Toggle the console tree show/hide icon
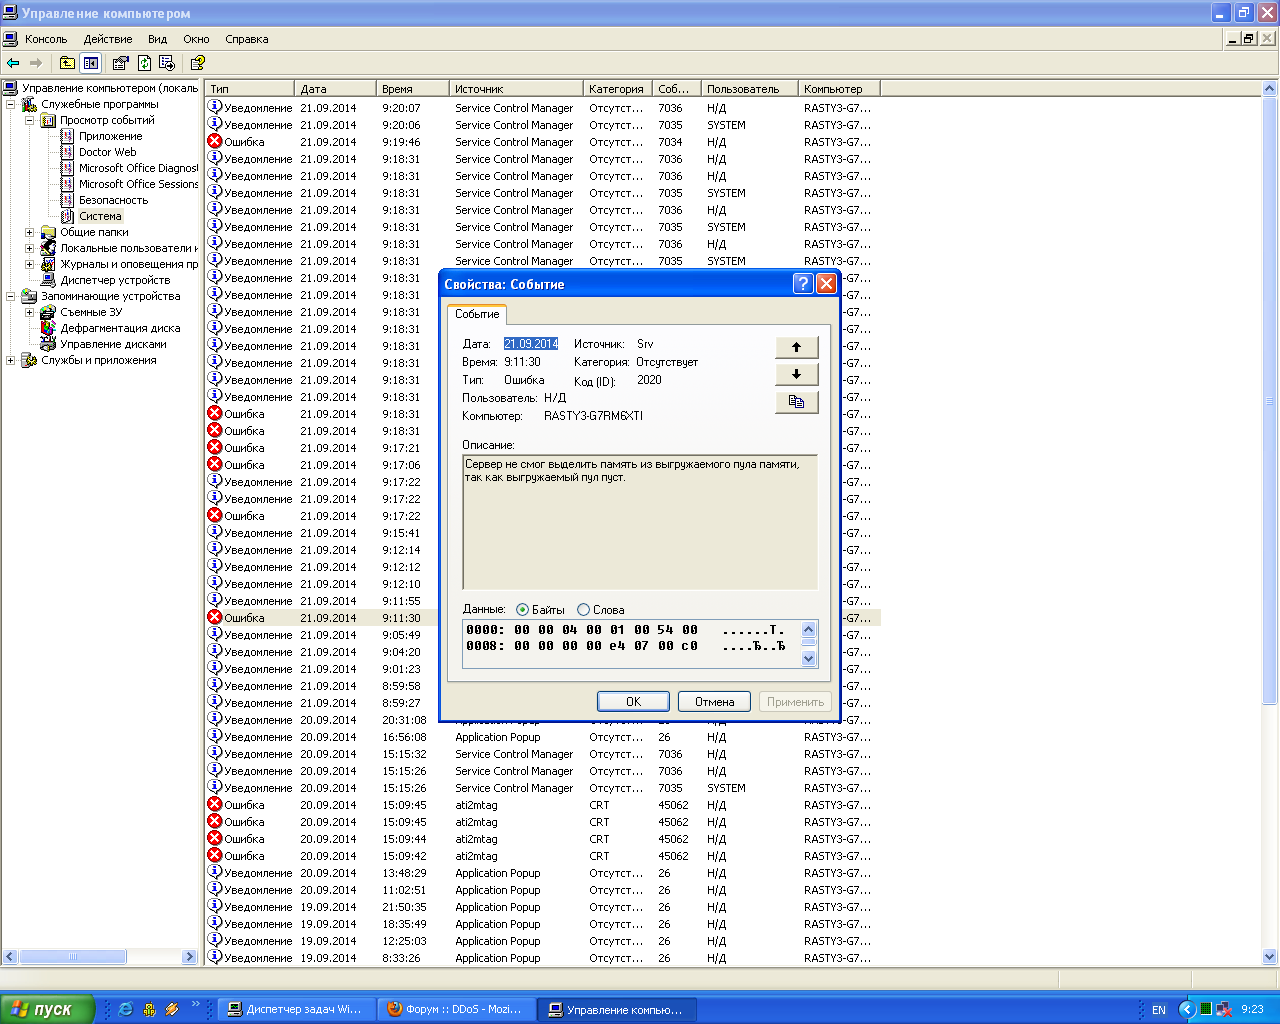 pos(91,63)
